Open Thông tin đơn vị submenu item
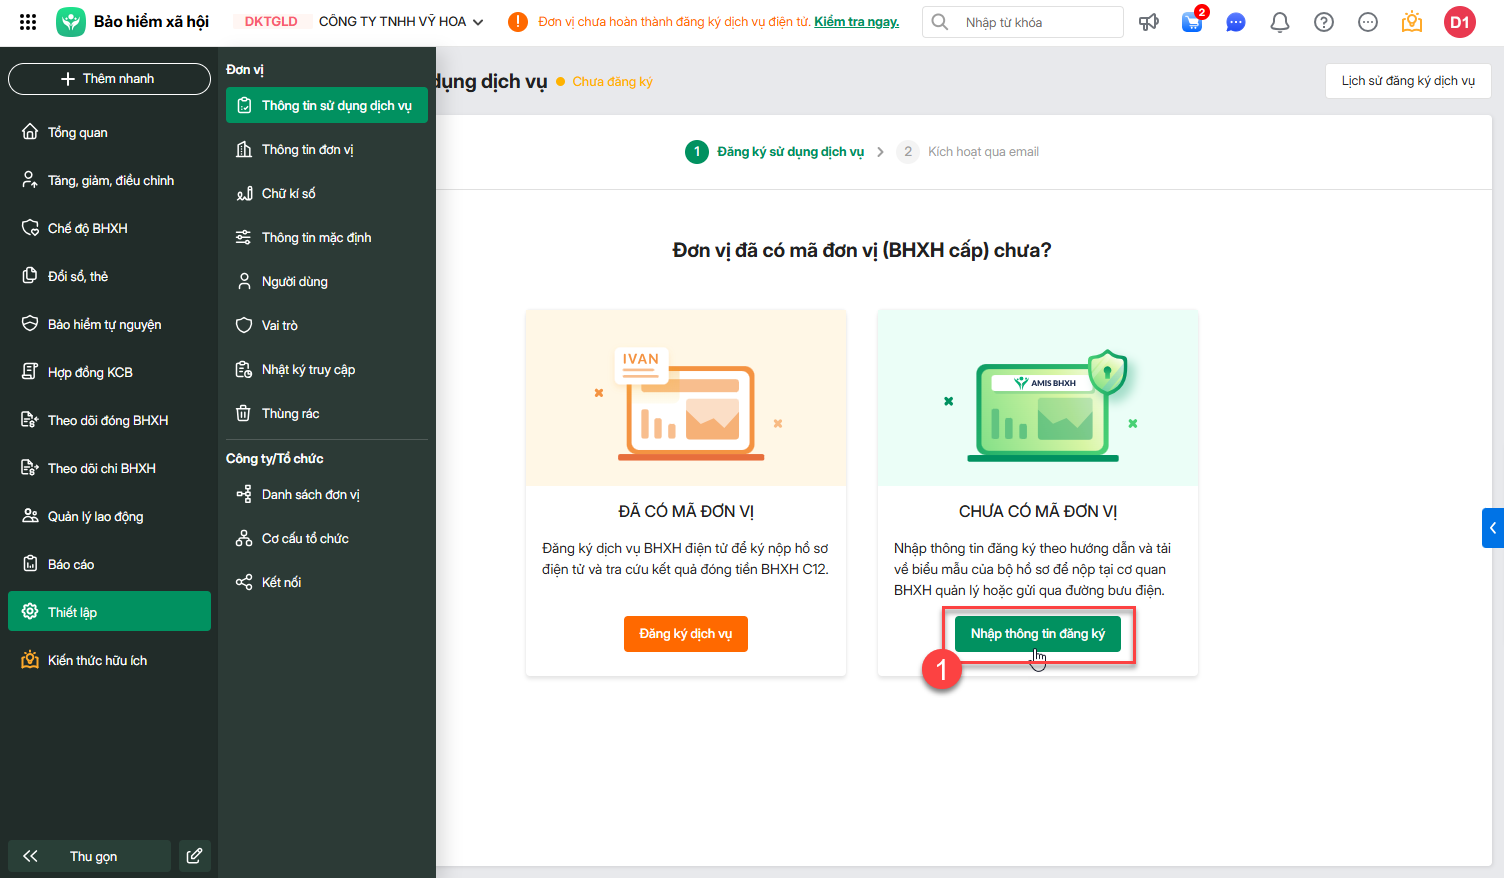The width and height of the screenshot is (1504, 878). [x=327, y=150]
